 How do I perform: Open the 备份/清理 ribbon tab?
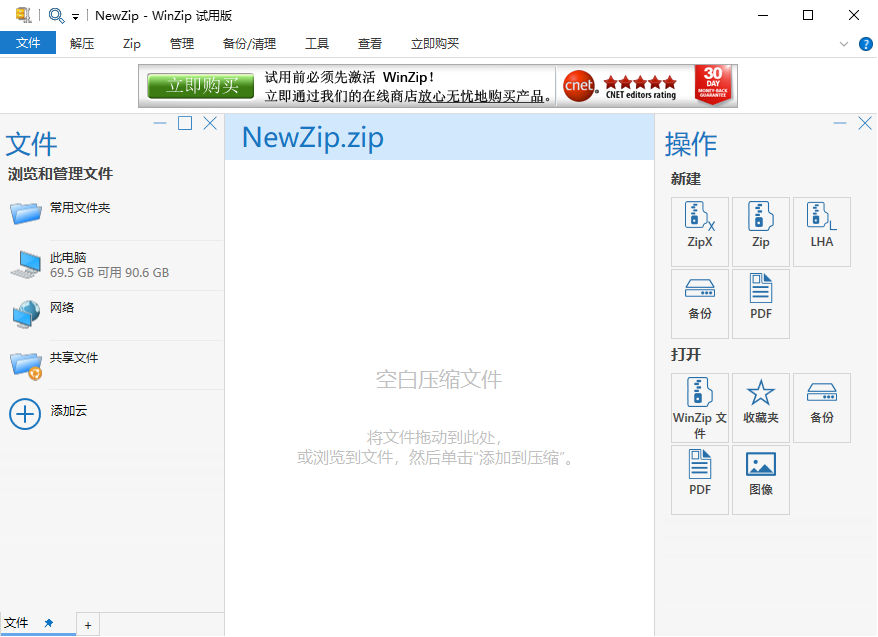click(x=249, y=44)
